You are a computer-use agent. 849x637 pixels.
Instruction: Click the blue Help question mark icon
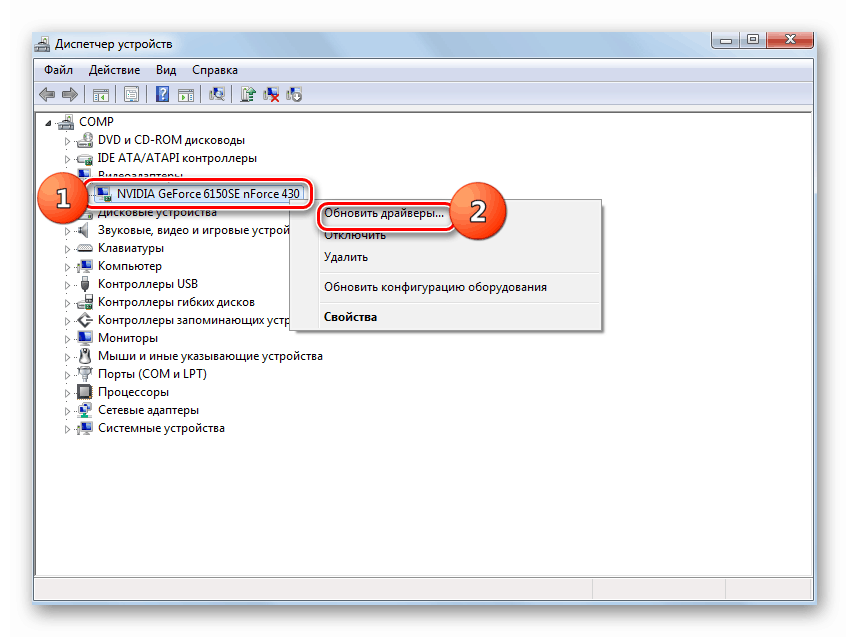[x=161, y=94]
